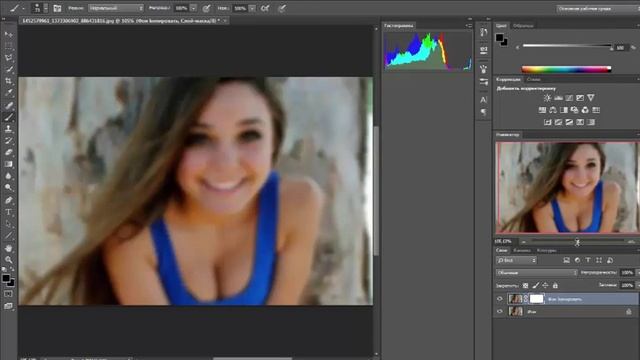This screenshot has height=360, width=640.
Task: Open the layer filter kind dropdown
Action: click(x=516, y=260)
